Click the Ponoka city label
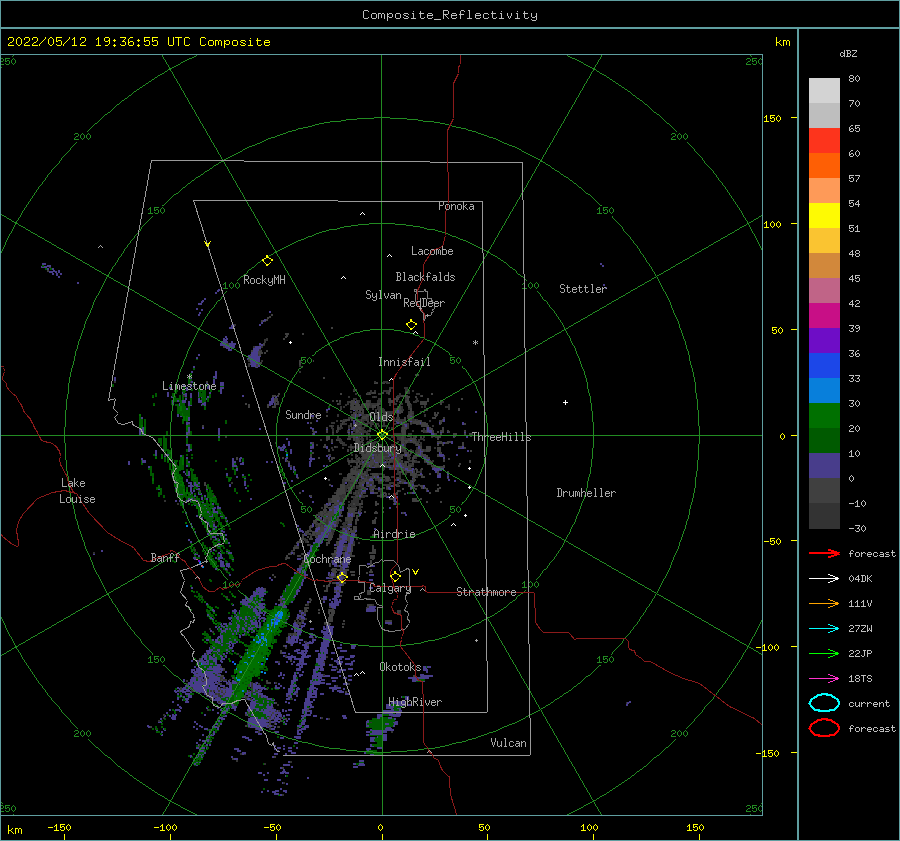 coord(456,206)
